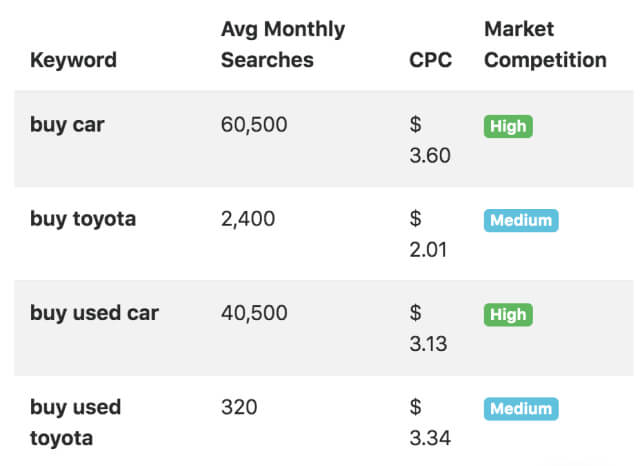
Task: Click the Medium badge for buy toyota
Action: [x=520, y=221]
